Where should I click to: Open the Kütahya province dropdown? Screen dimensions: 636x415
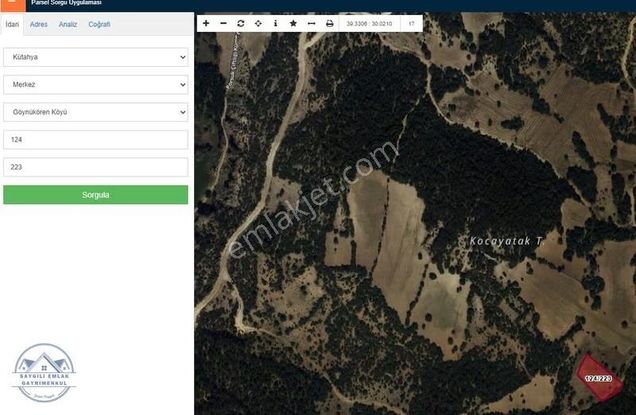[x=95, y=58]
